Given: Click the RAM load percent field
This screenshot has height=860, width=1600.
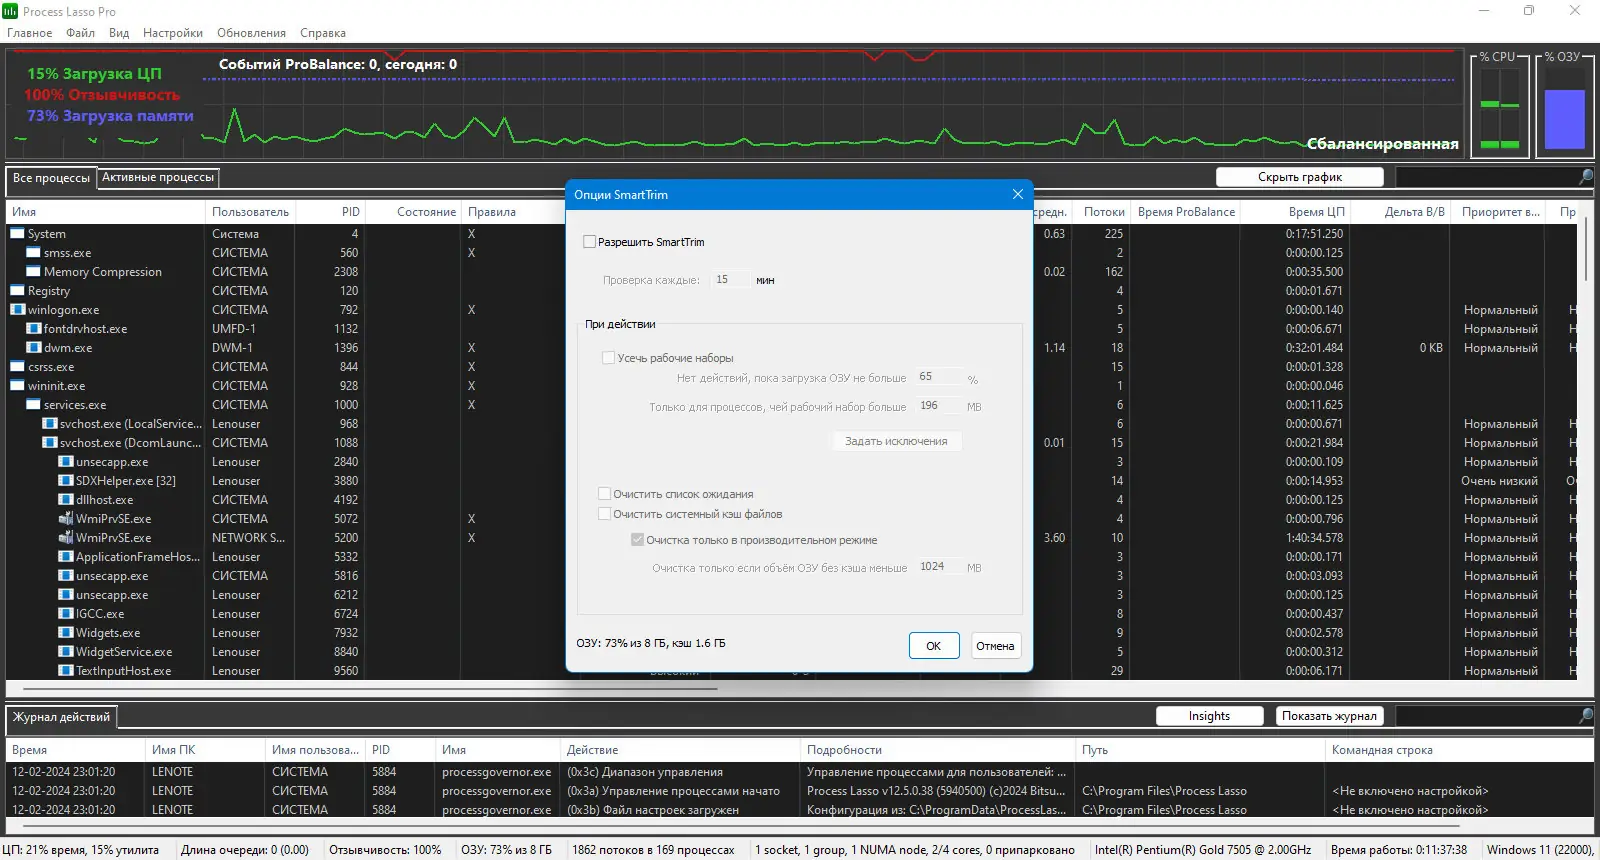Looking at the screenshot, I should coord(939,377).
